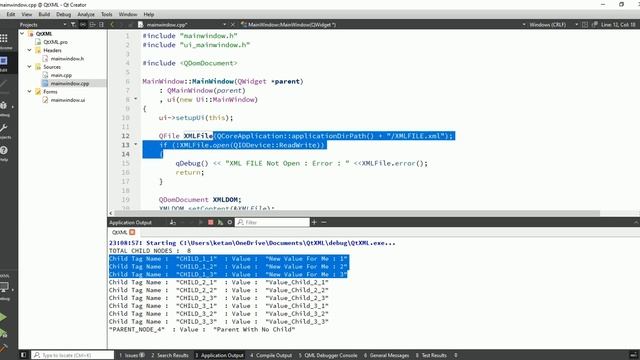Open the Build menu
640x360 pixels.
point(44,14)
